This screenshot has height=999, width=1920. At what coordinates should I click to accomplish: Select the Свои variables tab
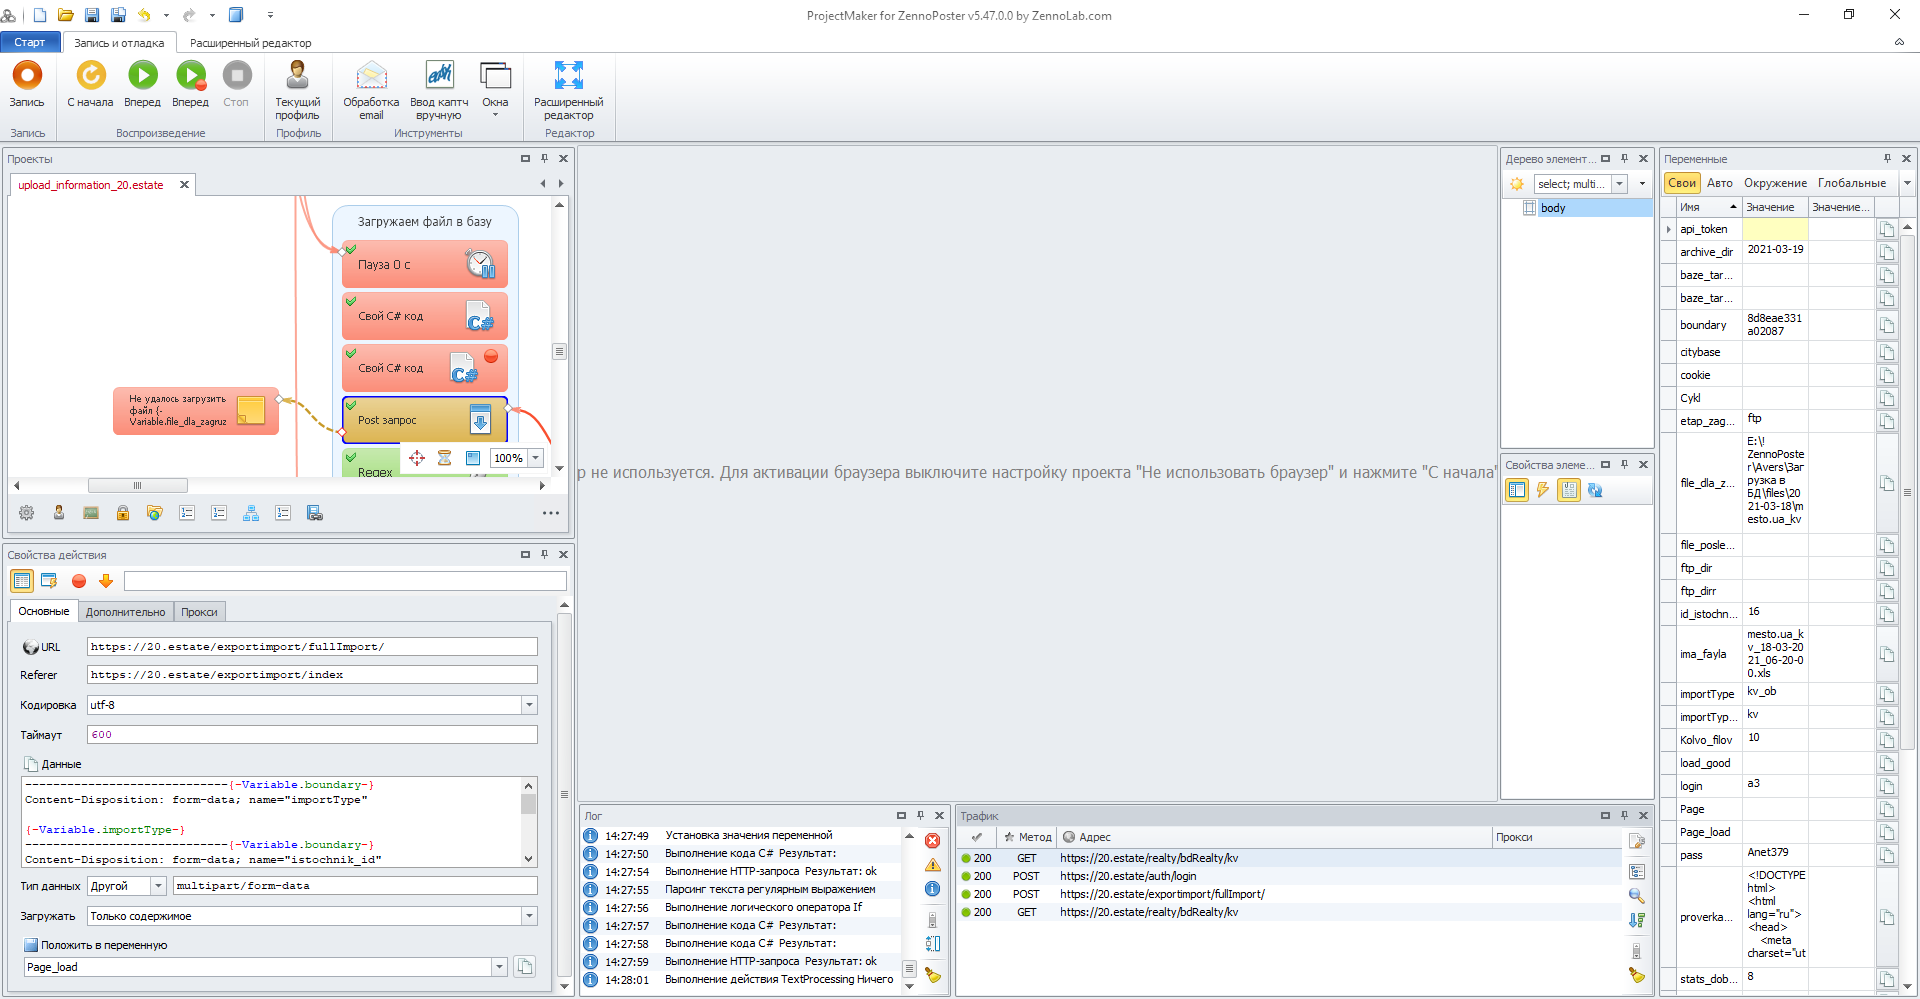1682,183
